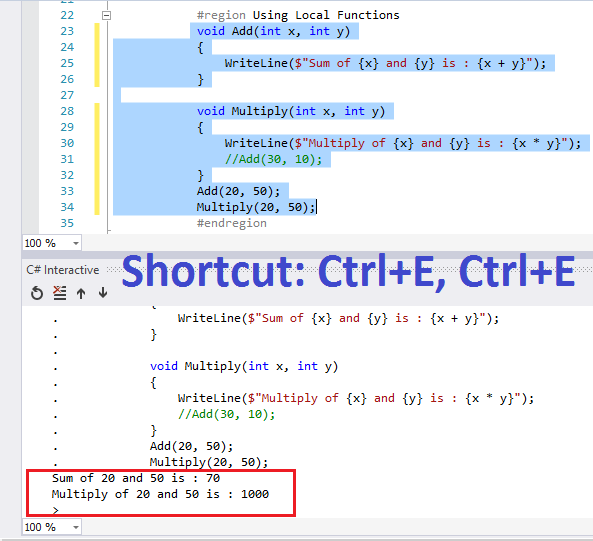Open the C# Interactive zoom dropdown
This screenshot has width=593, height=541.
(76, 527)
